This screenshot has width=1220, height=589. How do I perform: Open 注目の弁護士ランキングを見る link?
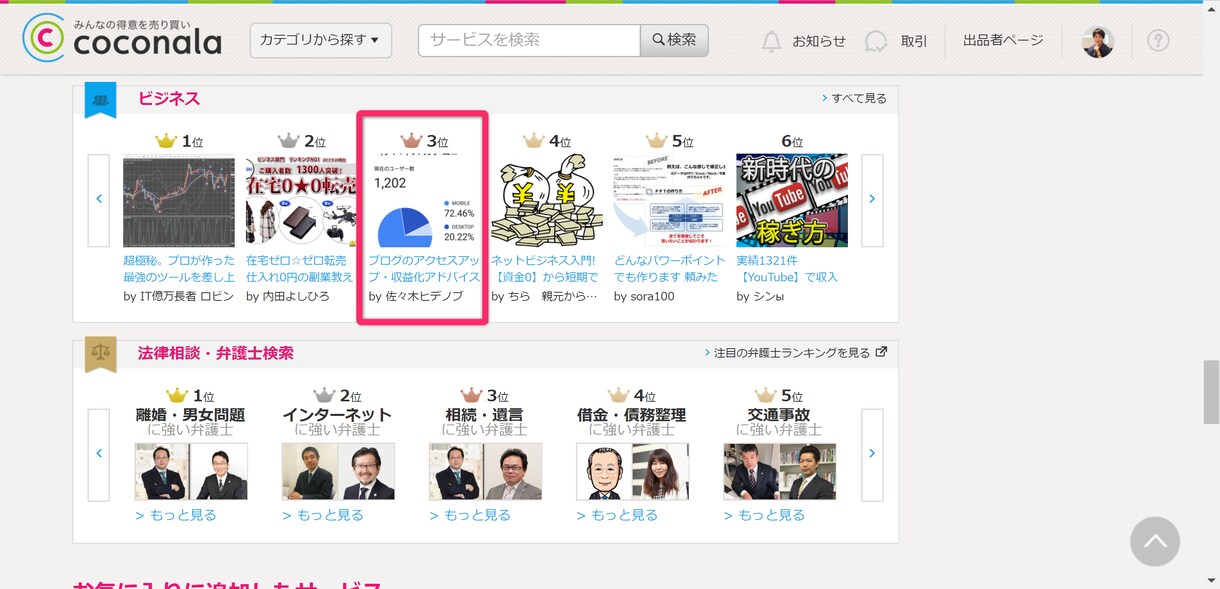coord(791,353)
